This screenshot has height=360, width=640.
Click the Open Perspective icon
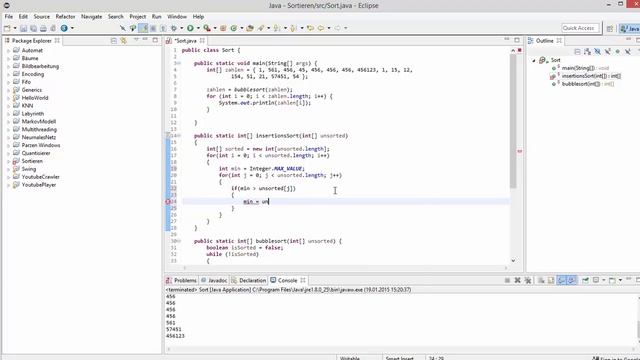[610, 28]
